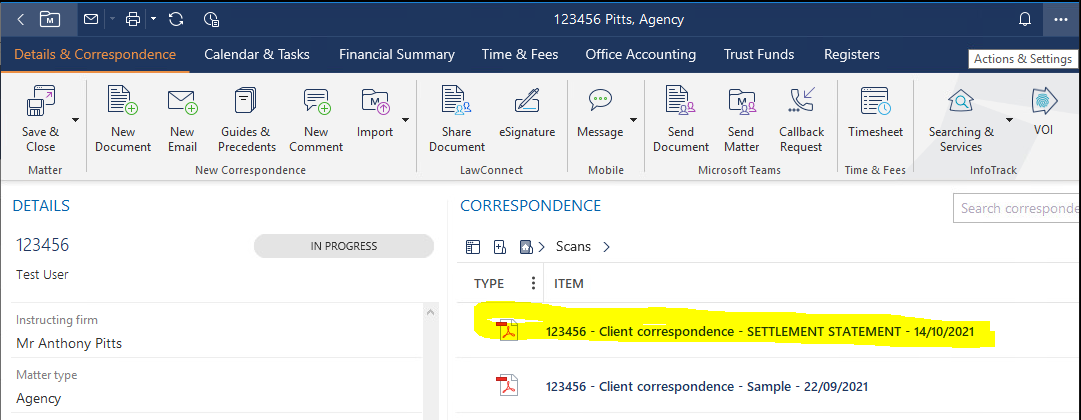Image resolution: width=1081 pixels, height=420 pixels.
Task: Click the Search correspondence field
Action: (x=1017, y=208)
